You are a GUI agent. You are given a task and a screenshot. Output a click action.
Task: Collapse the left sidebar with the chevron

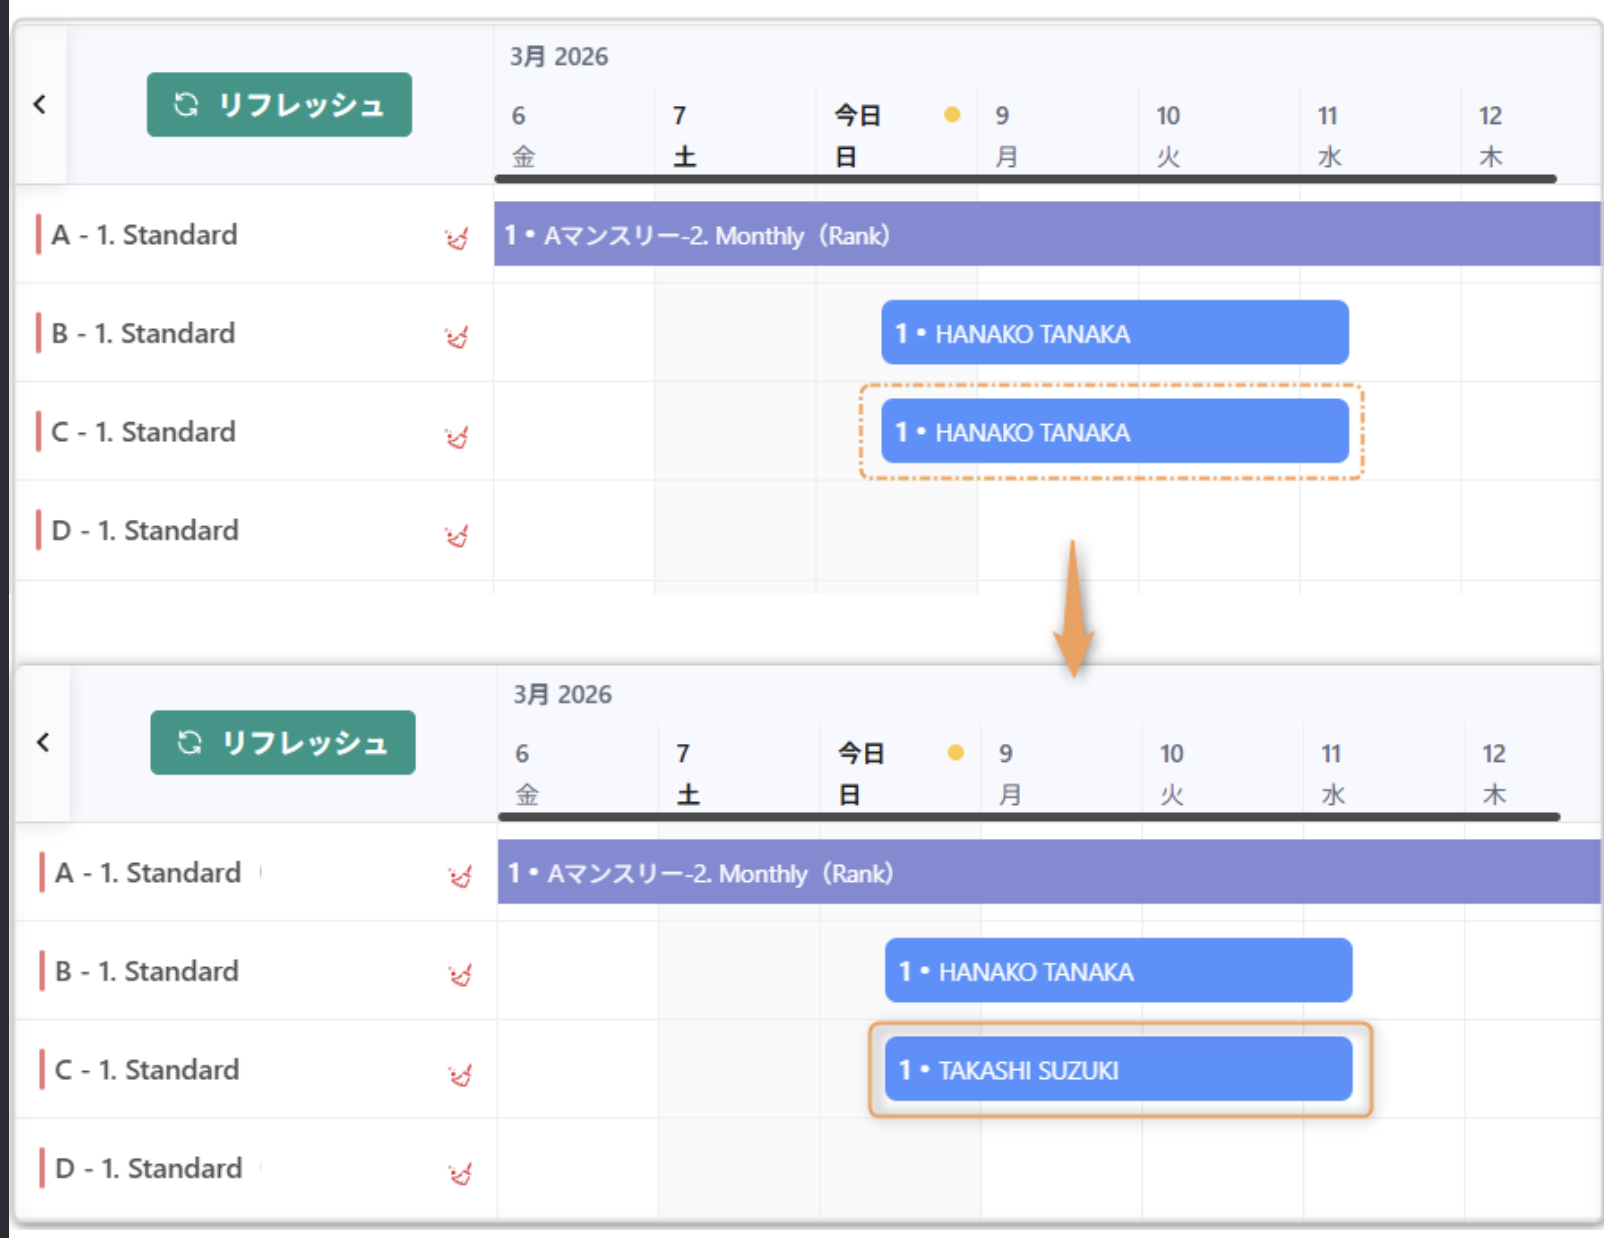(x=40, y=104)
